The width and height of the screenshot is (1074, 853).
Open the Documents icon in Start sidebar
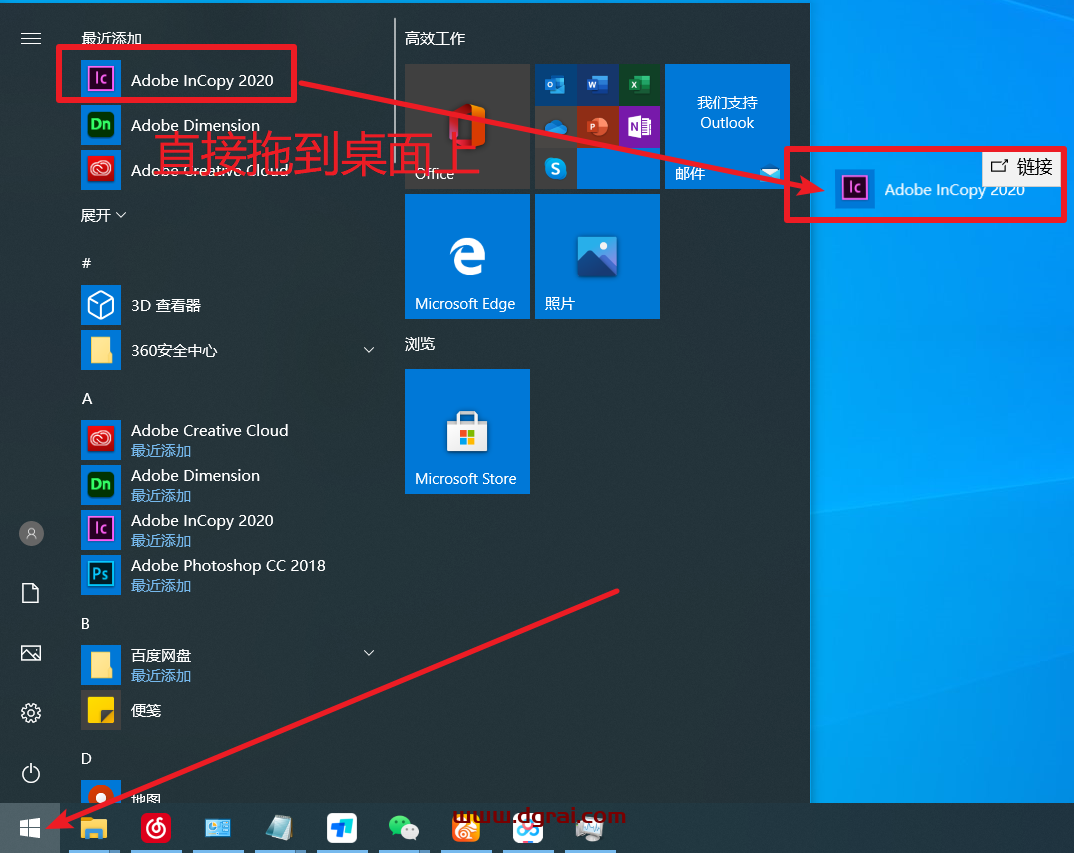point(31,593)
